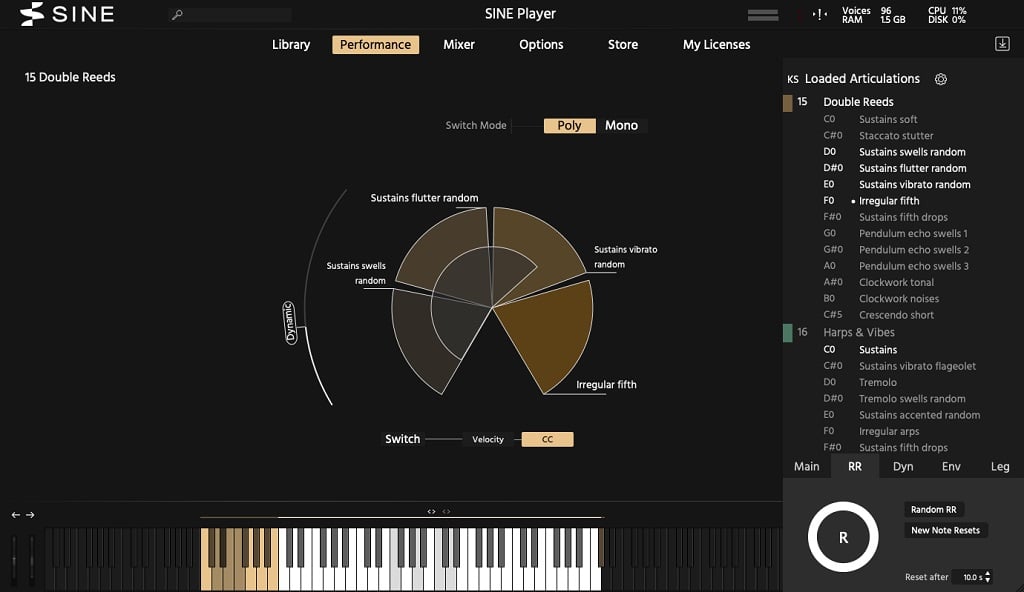Select the 16 Harps & Vibes group header
Screen dimensions: 1024x592
coord(859,333)
